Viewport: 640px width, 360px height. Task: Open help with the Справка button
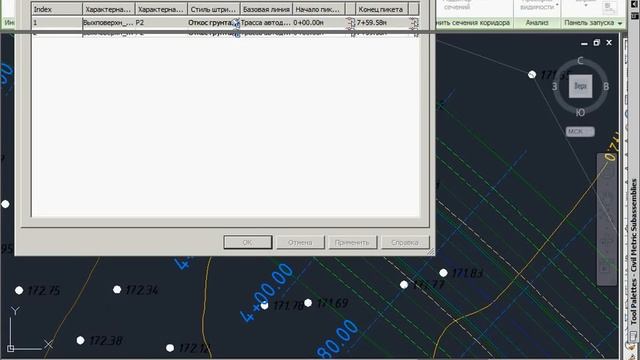tap(405, 242)
